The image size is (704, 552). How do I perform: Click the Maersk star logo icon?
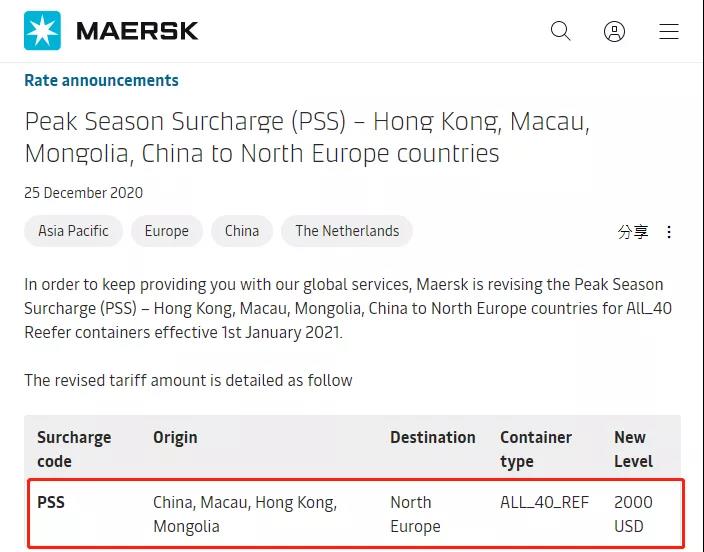(42, 31)
